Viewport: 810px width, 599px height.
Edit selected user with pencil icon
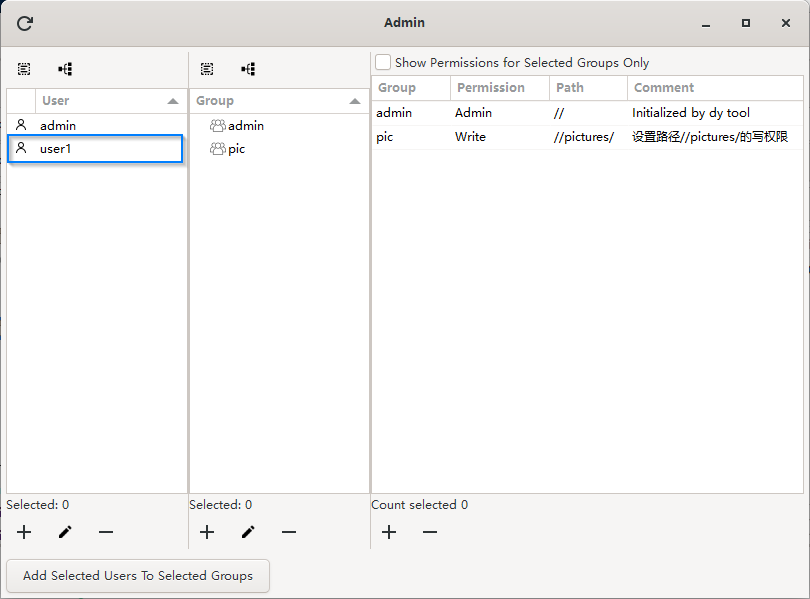[x=65, y=532]
